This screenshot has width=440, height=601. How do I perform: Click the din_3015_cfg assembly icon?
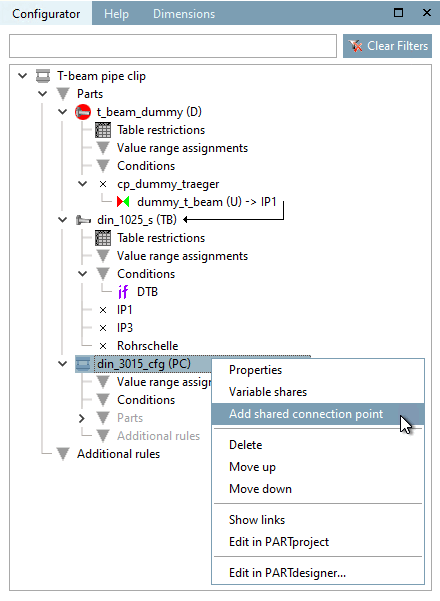coord(83,364)
